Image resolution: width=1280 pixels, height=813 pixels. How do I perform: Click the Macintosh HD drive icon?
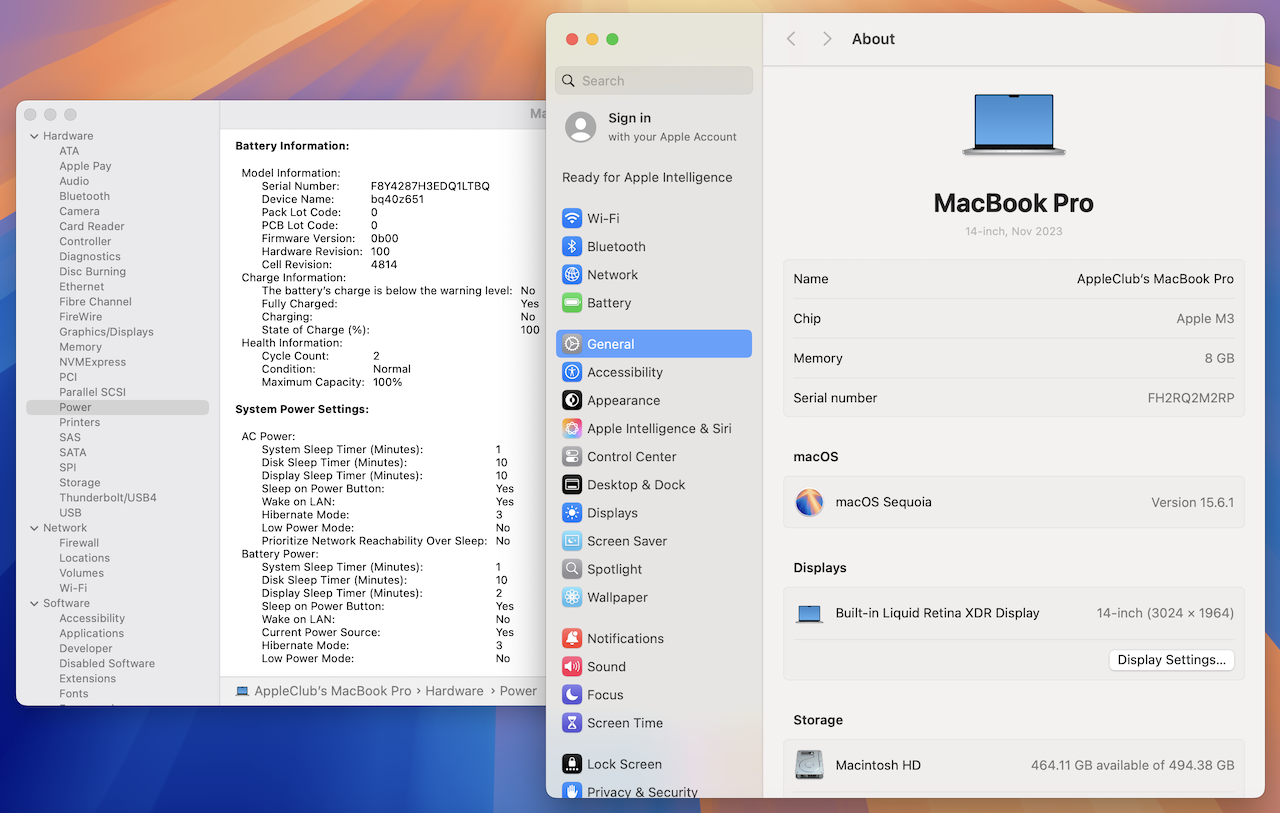tap(809, 765)
